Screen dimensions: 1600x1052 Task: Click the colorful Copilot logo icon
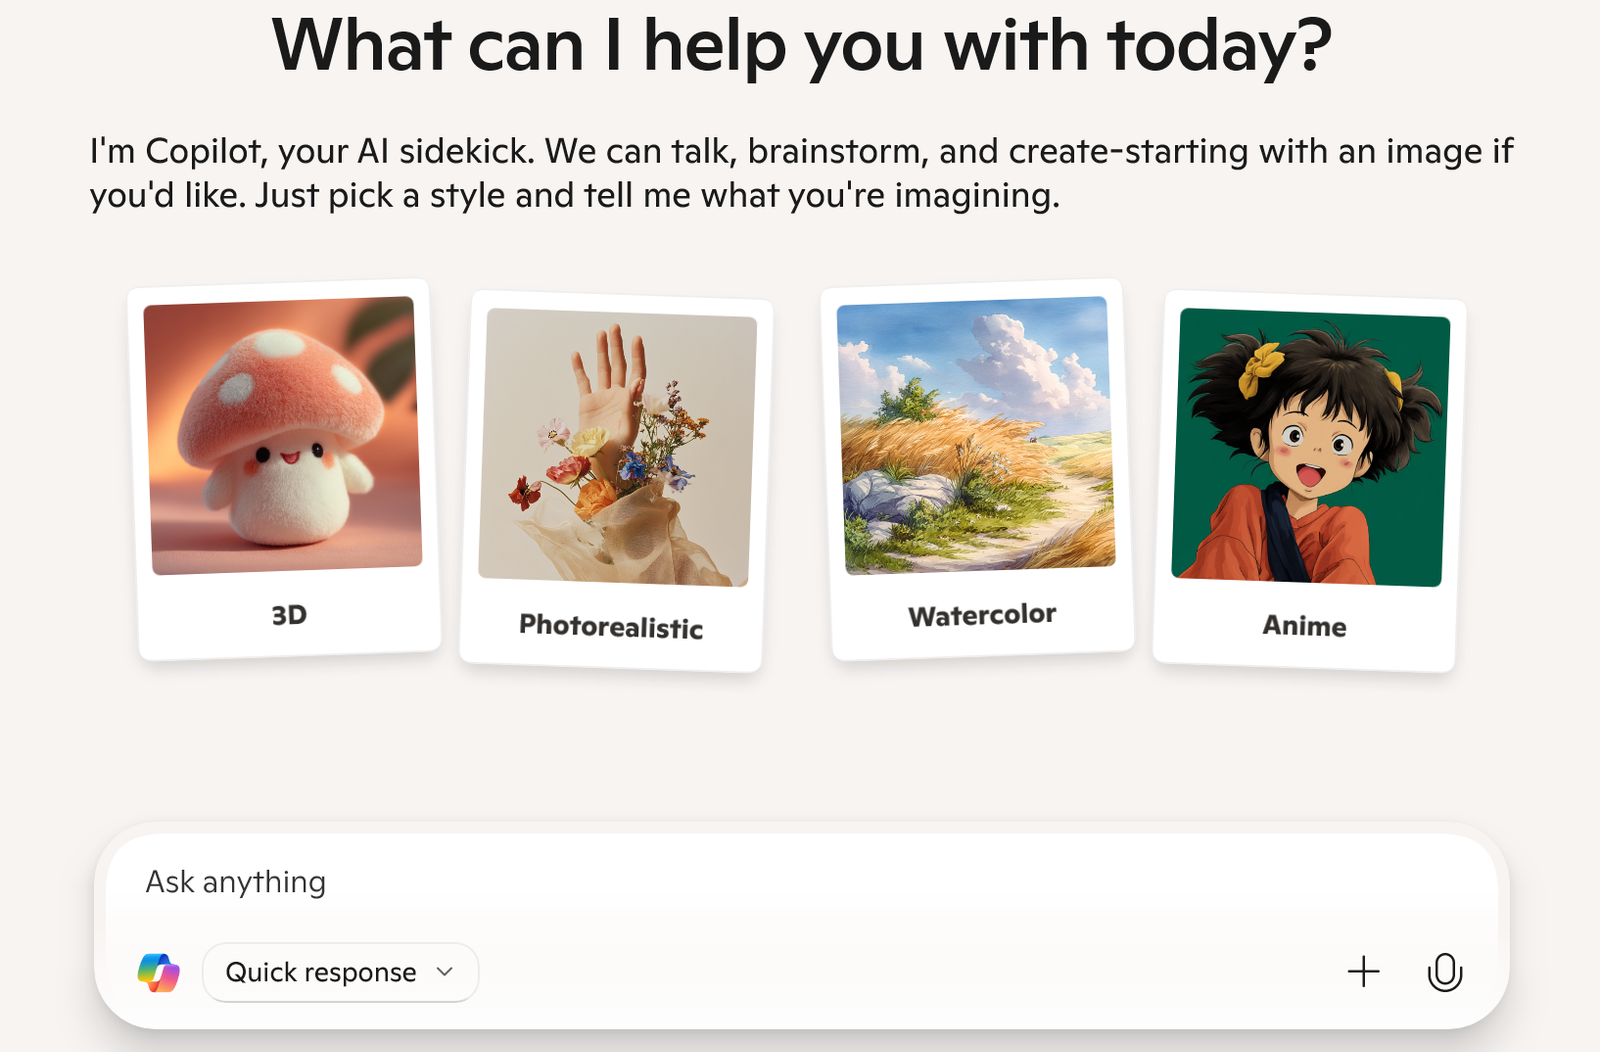click(x=158, y=972)
